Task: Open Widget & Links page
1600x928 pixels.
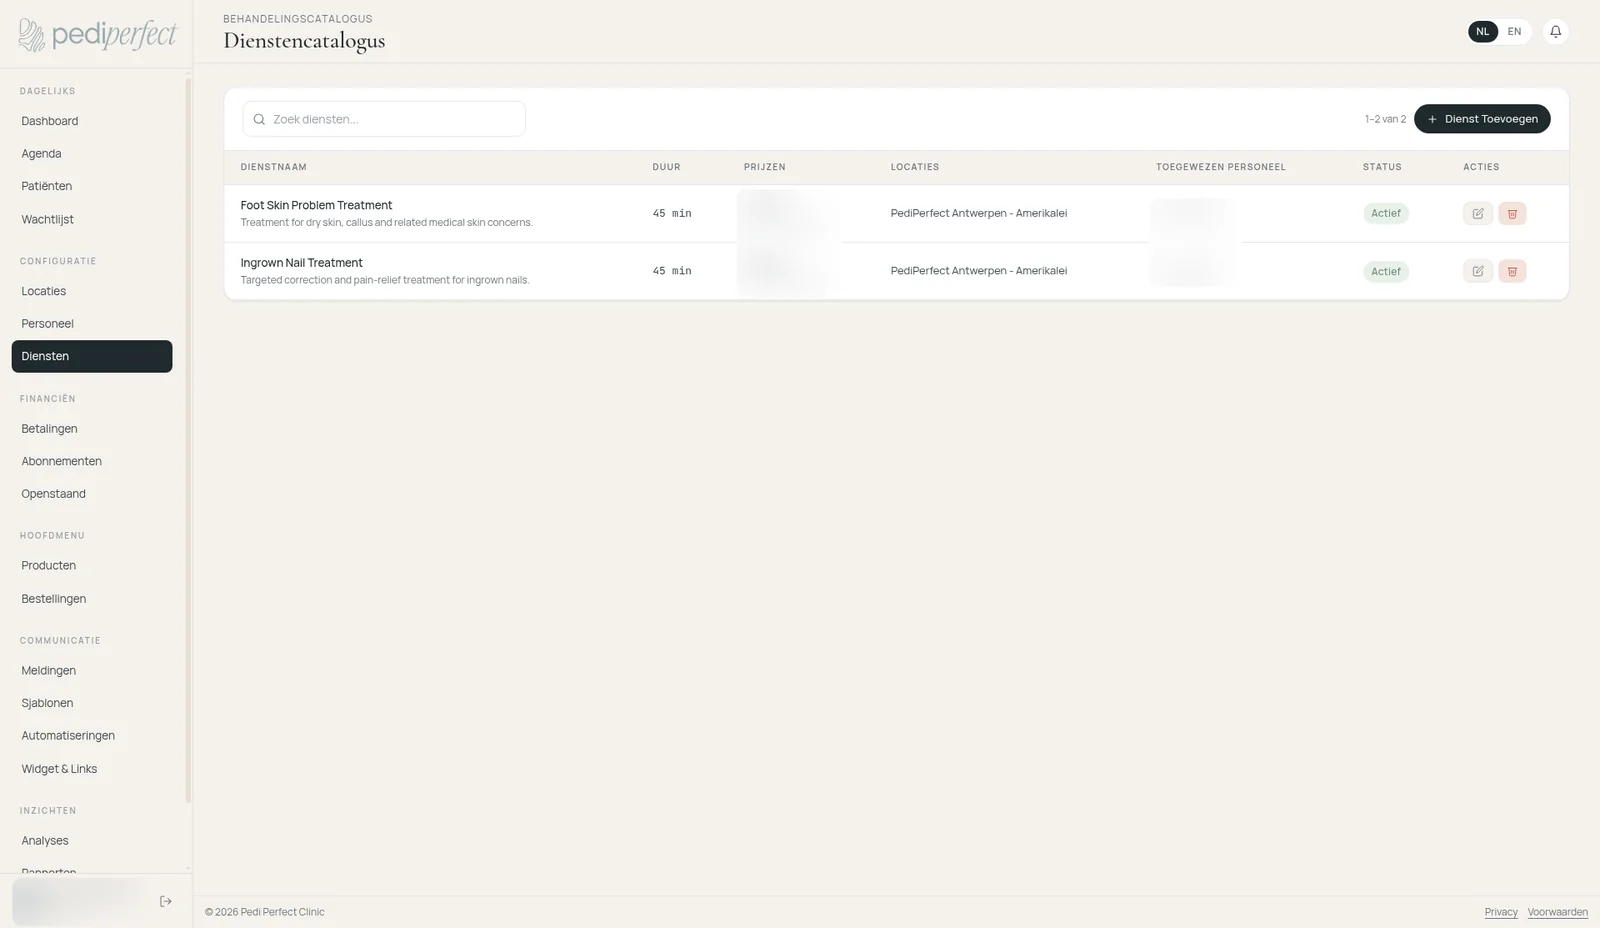Action: point(92,769)
